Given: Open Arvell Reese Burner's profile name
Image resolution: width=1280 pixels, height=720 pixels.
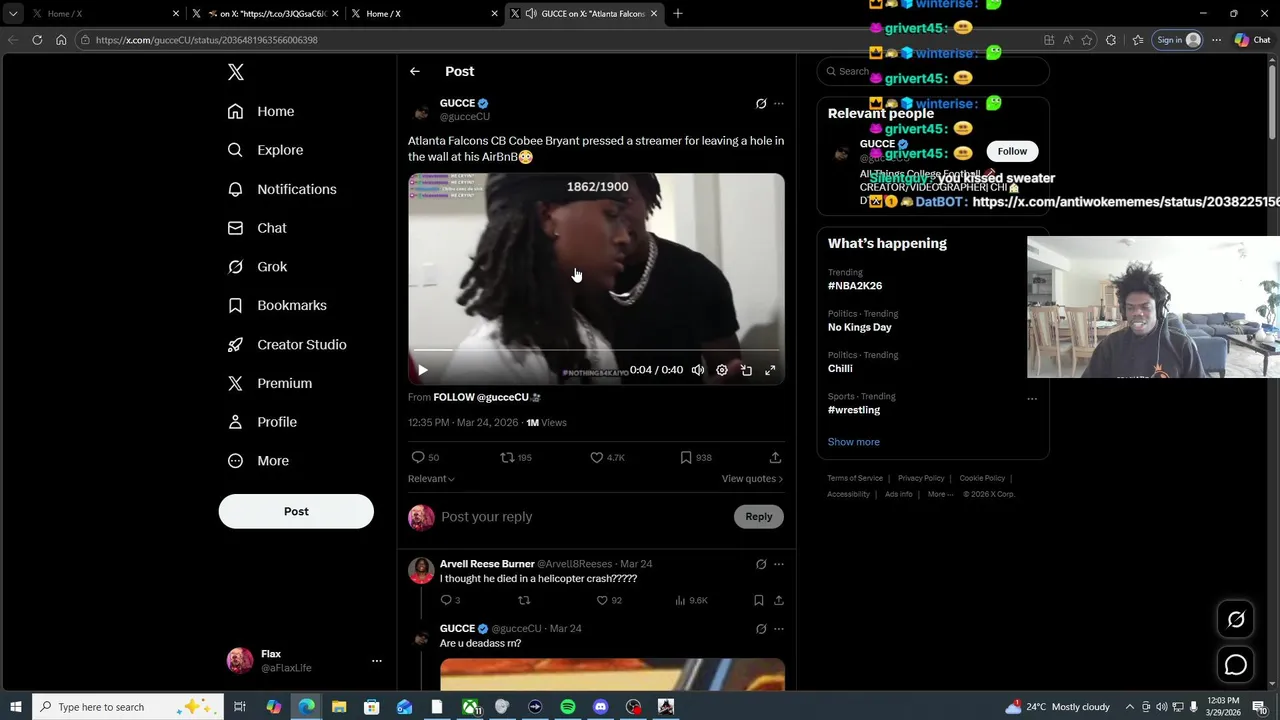Looking at the screenshot, I should pos(487,564).
